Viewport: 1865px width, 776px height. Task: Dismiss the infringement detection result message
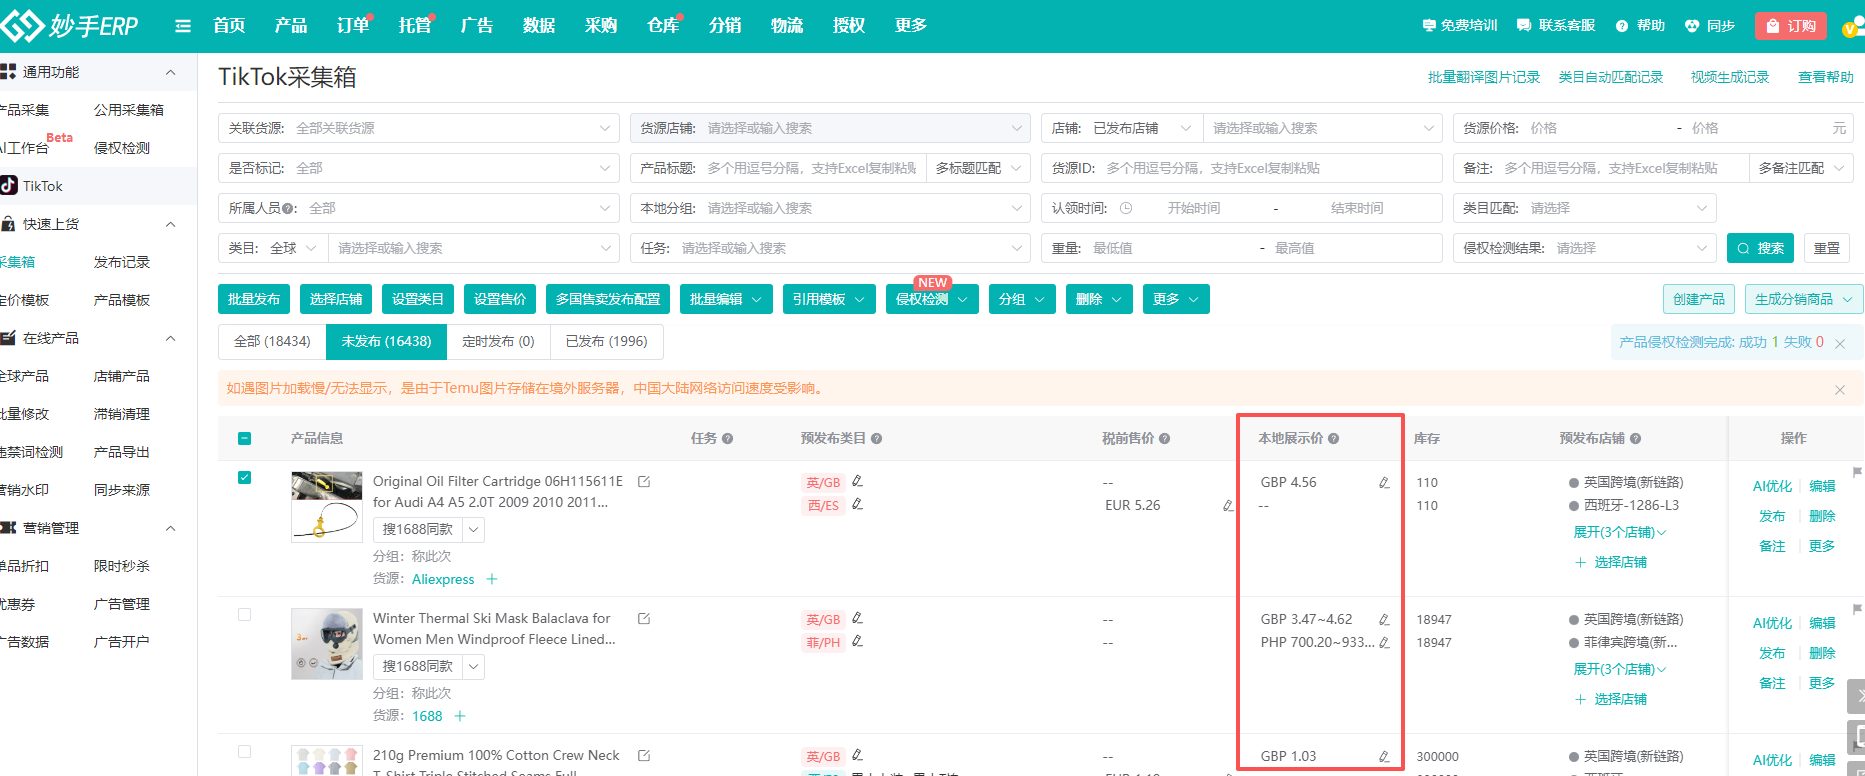pyautogui.click(x=1840, y=343)
